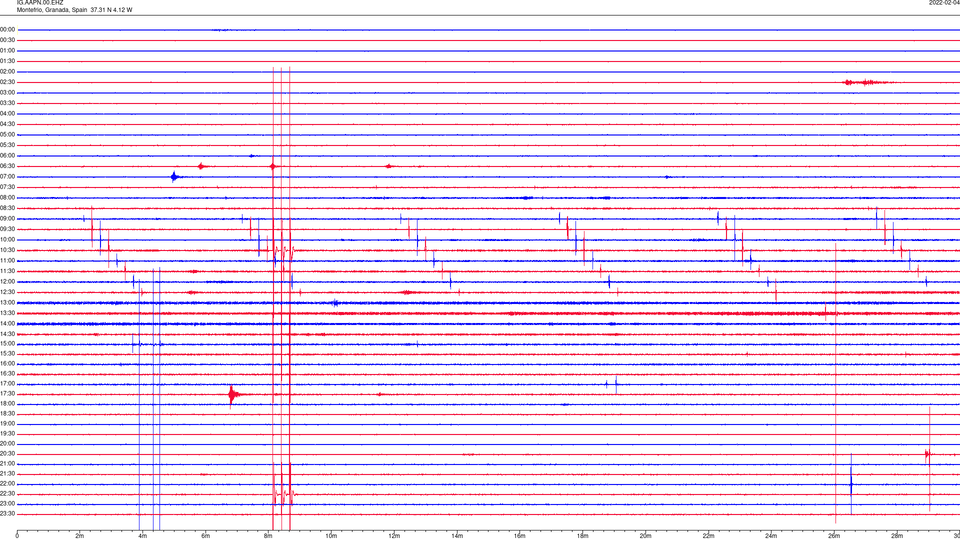960x540 pixels.
Task: Select the 03:30 time row label
Action: [x=7, y=103]
